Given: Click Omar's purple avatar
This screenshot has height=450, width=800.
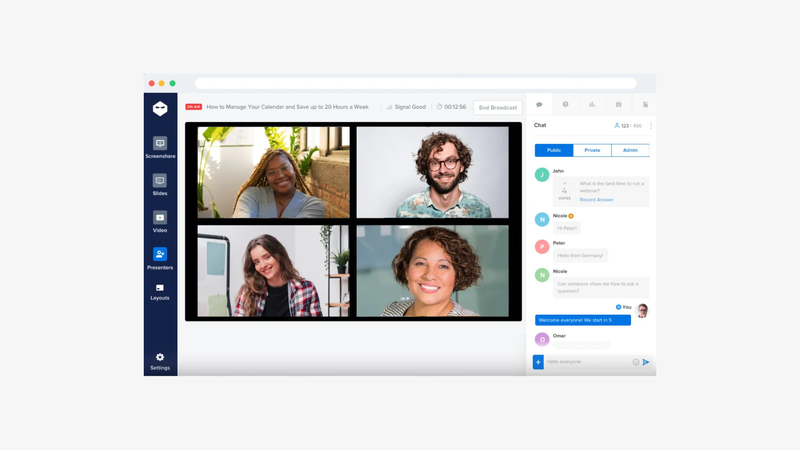Looking at the screenshot, I should [x=542, y=339].
